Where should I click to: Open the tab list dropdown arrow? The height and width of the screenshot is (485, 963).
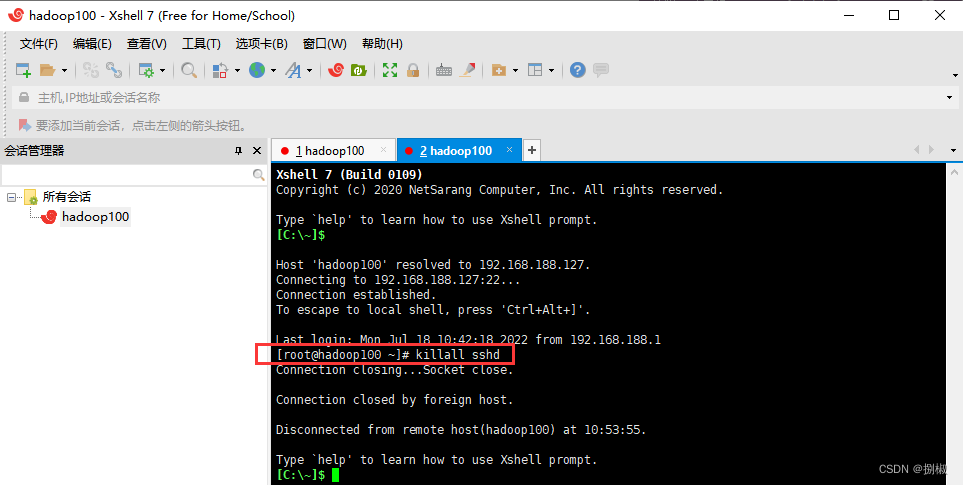954,150
